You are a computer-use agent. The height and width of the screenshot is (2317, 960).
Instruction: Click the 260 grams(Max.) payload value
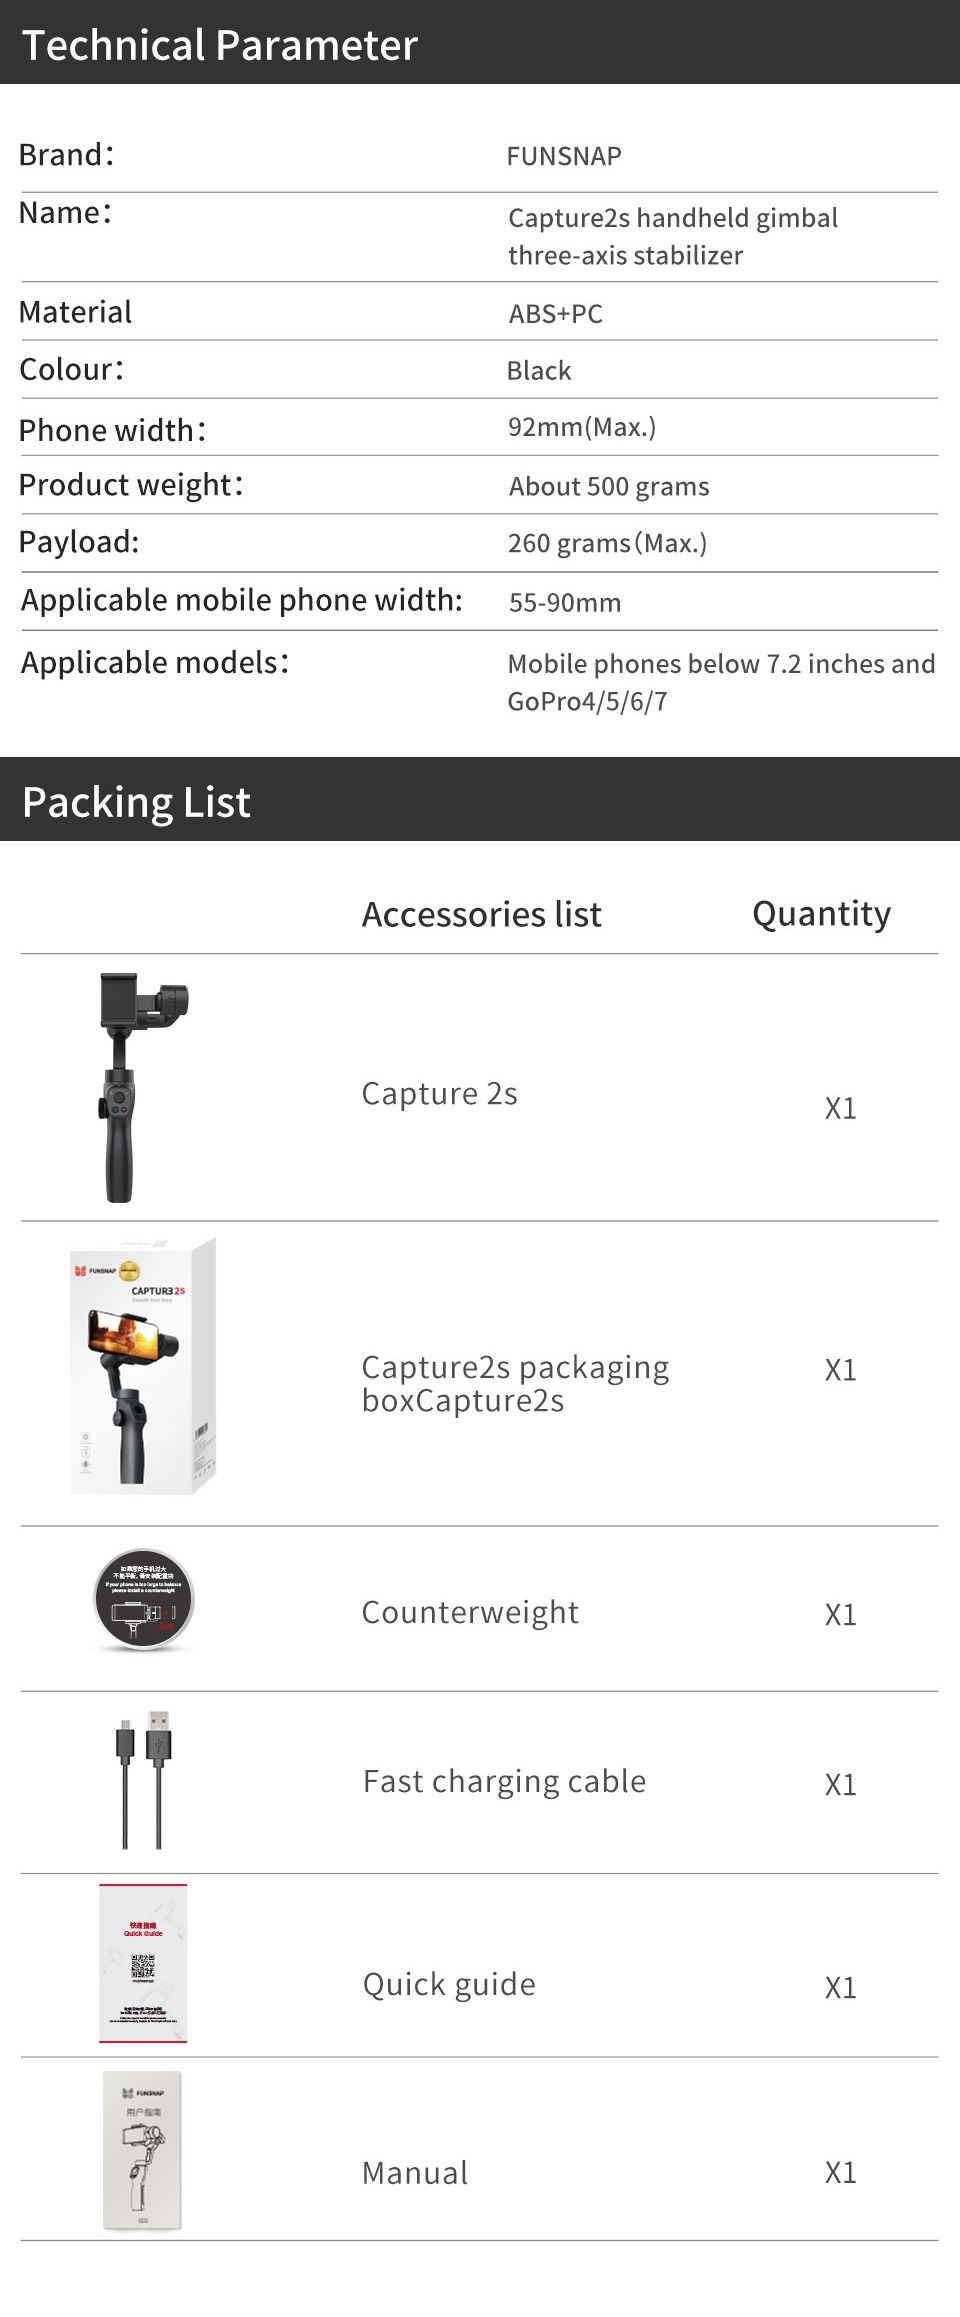[607, 543]
